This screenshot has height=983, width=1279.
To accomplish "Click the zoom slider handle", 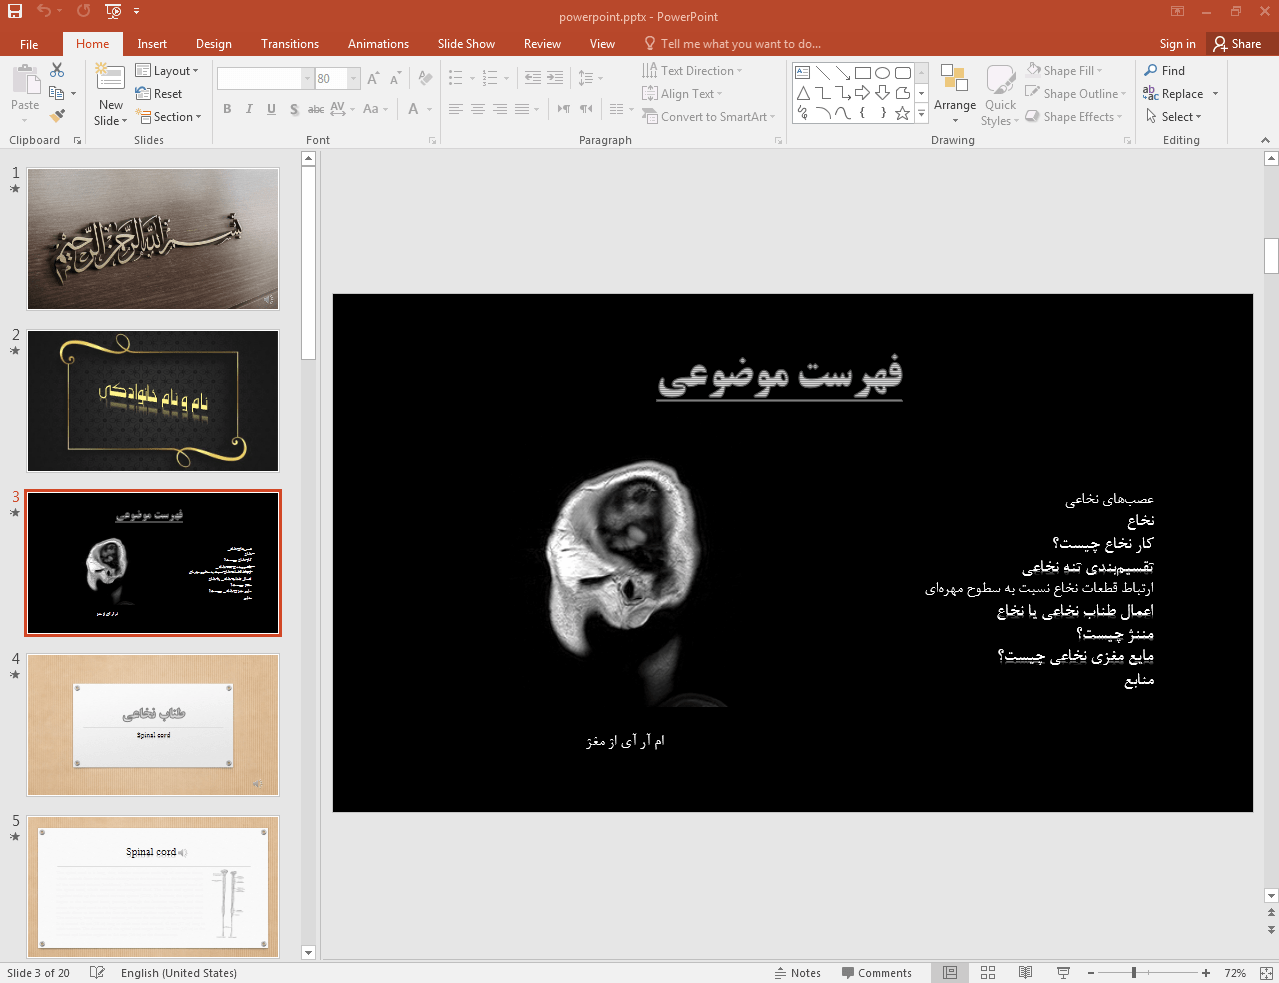I will pos(1133,973).
